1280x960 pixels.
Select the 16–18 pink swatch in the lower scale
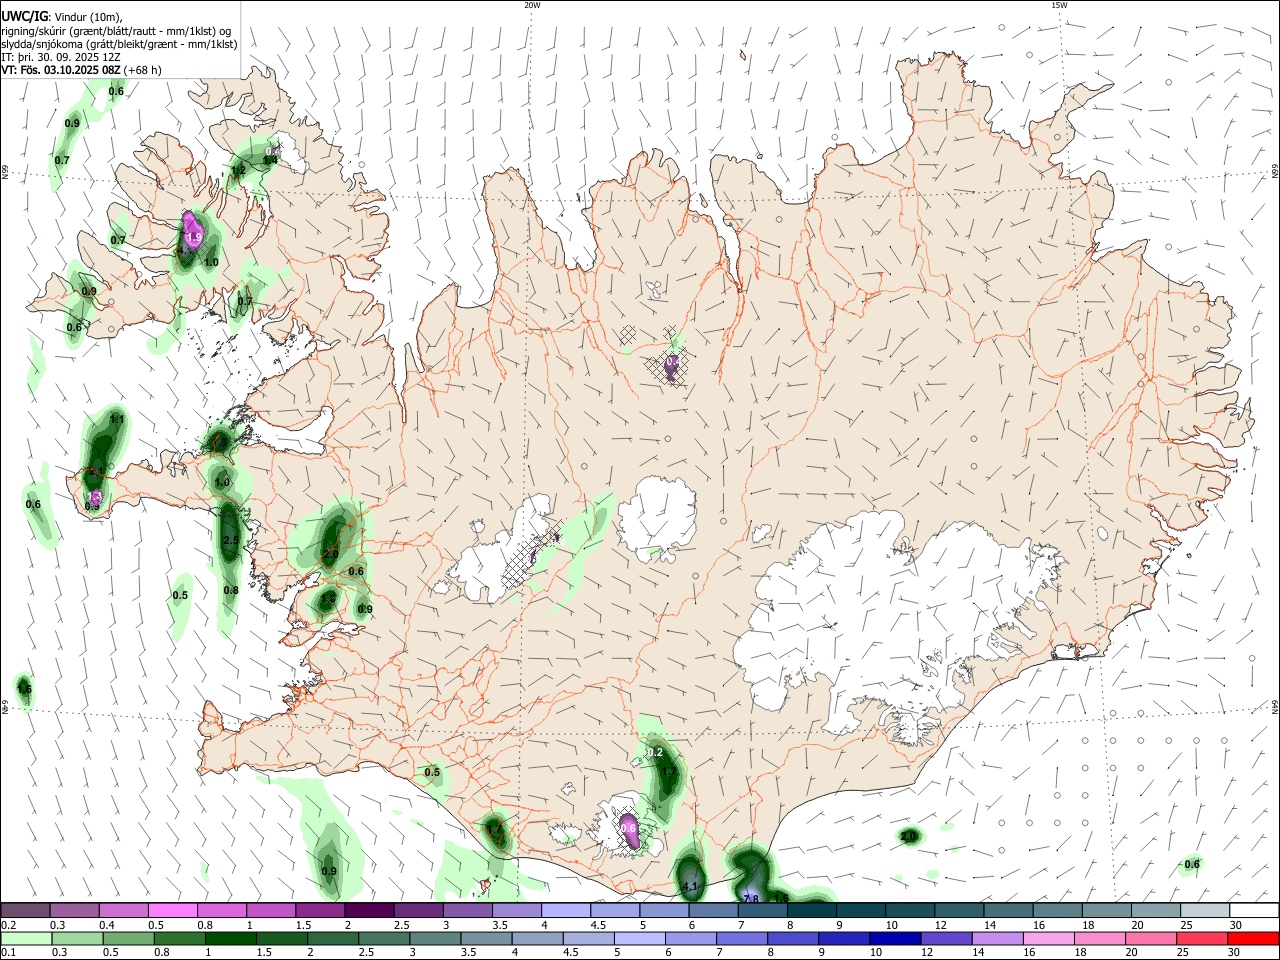pyautogui.click(x=1050, y=939)
